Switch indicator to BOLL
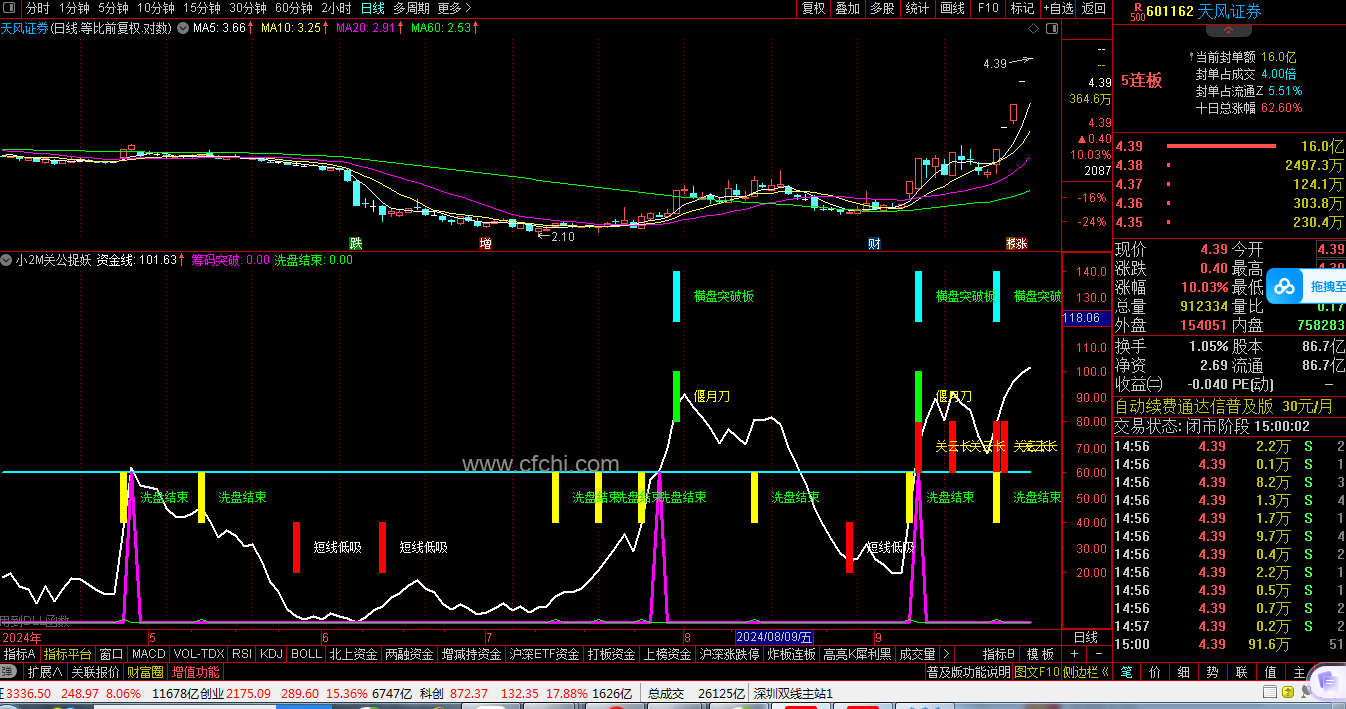Image resolution: width=1346 pixels, height=709 pixels. pos(306,654)
